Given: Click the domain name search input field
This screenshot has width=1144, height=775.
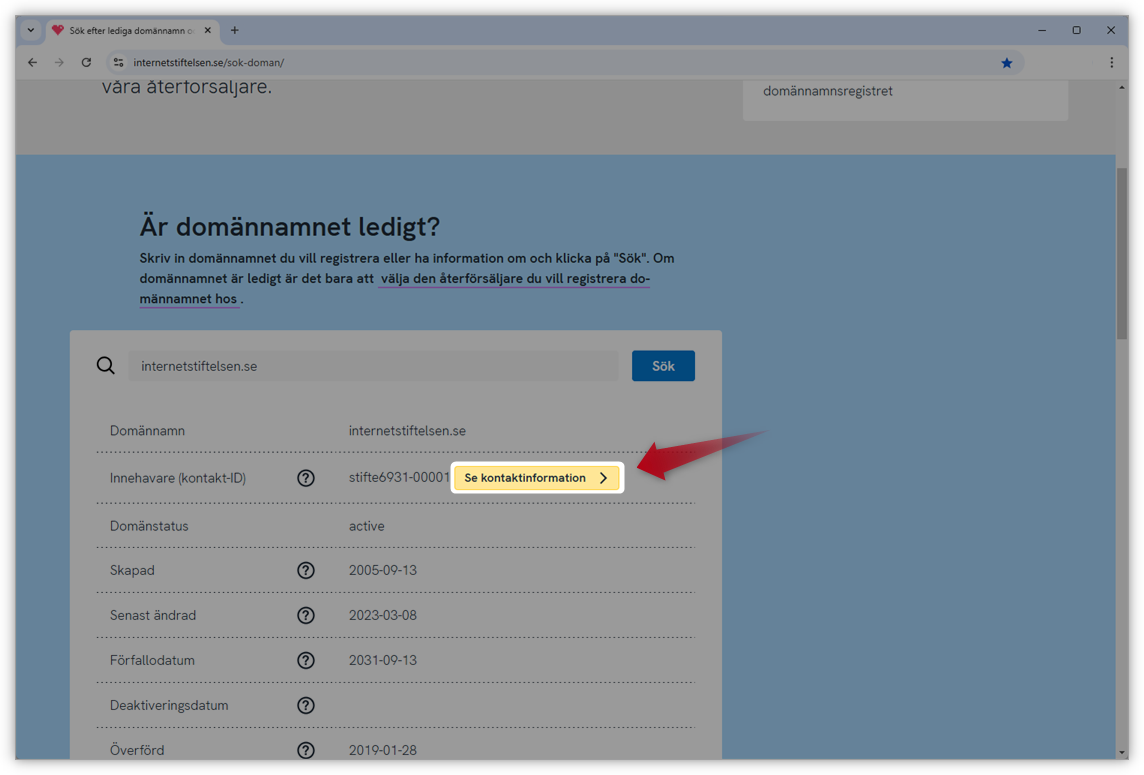Looking at the screenshot, I should click(x=372, y=365).
